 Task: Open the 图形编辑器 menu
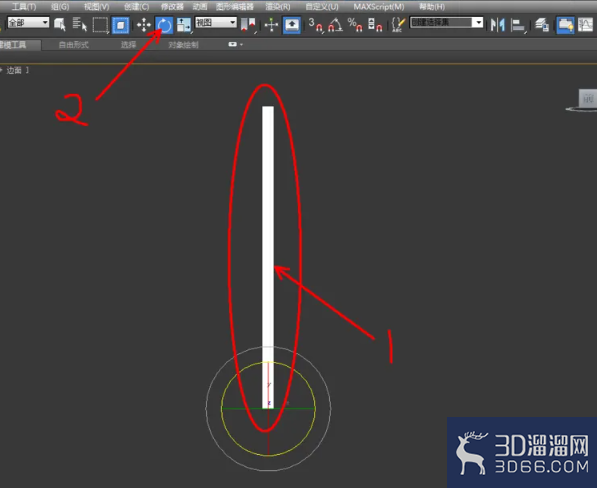coord(235,6)
